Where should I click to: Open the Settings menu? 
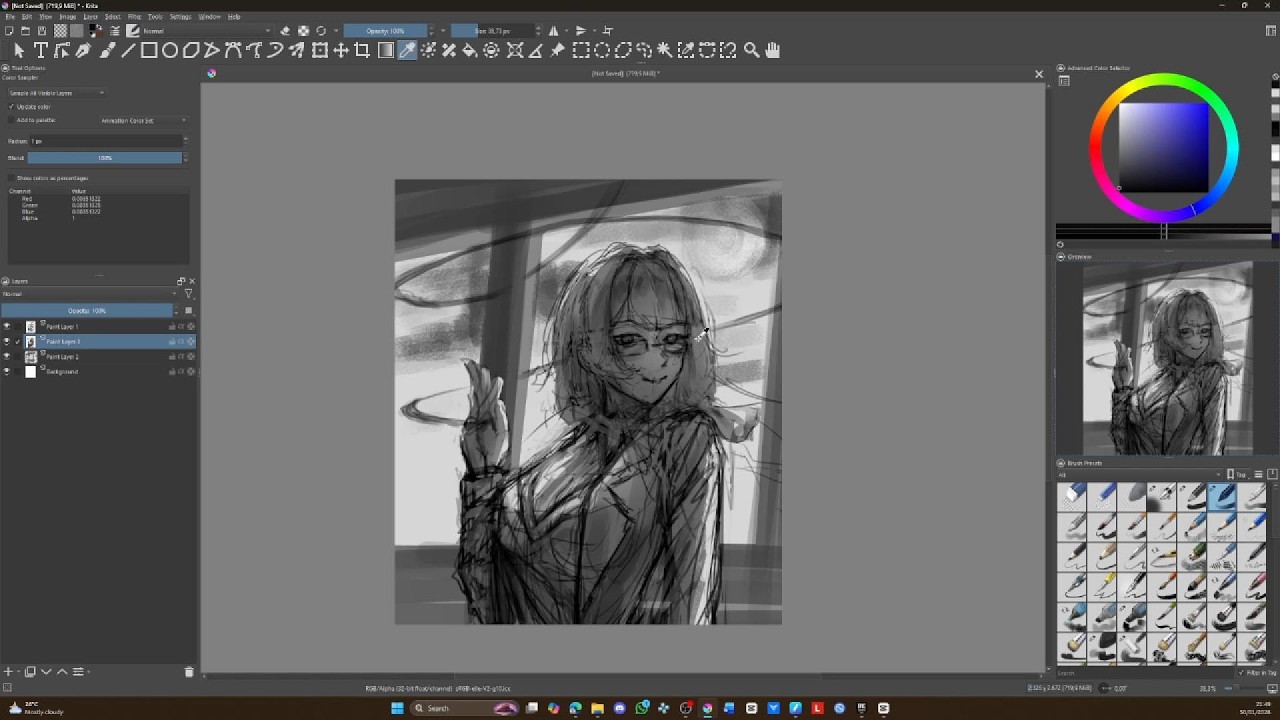[180, 17]
